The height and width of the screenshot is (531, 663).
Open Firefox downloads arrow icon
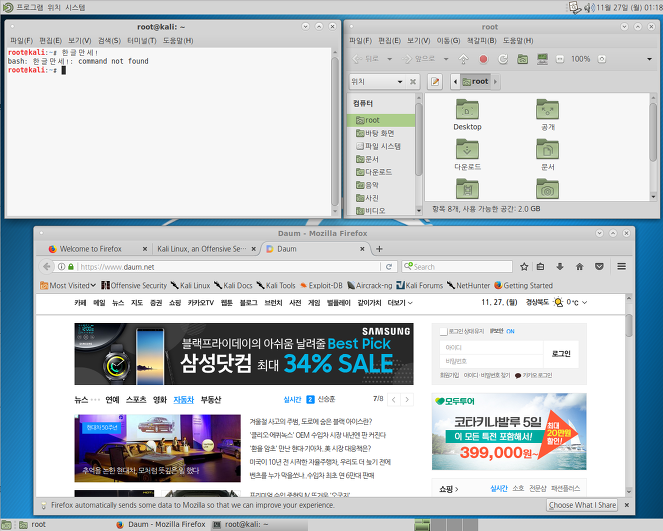point(560,266)
